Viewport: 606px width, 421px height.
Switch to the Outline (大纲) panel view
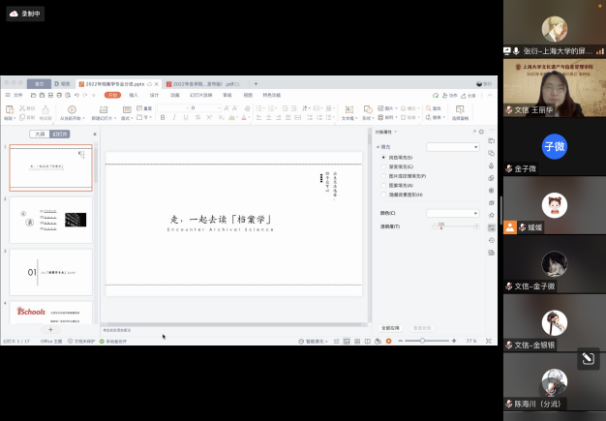[x=39, y=133]
